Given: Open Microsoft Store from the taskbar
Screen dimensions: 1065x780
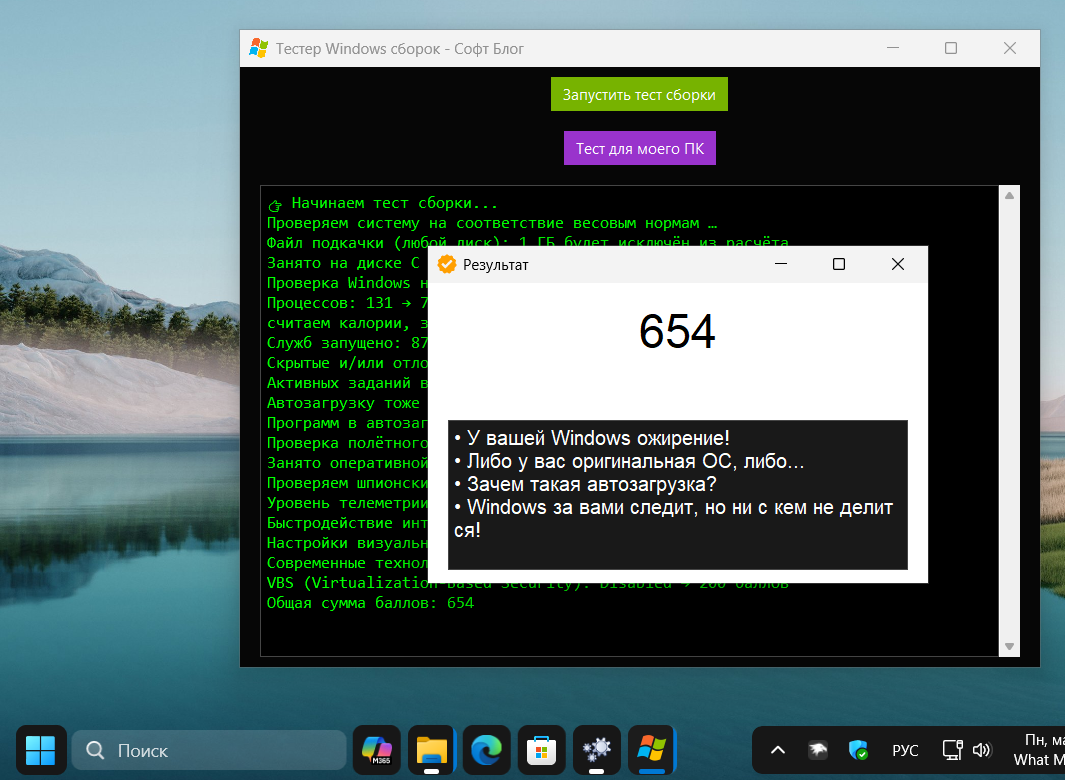Looking at the screenshot, I should point(541,750).
